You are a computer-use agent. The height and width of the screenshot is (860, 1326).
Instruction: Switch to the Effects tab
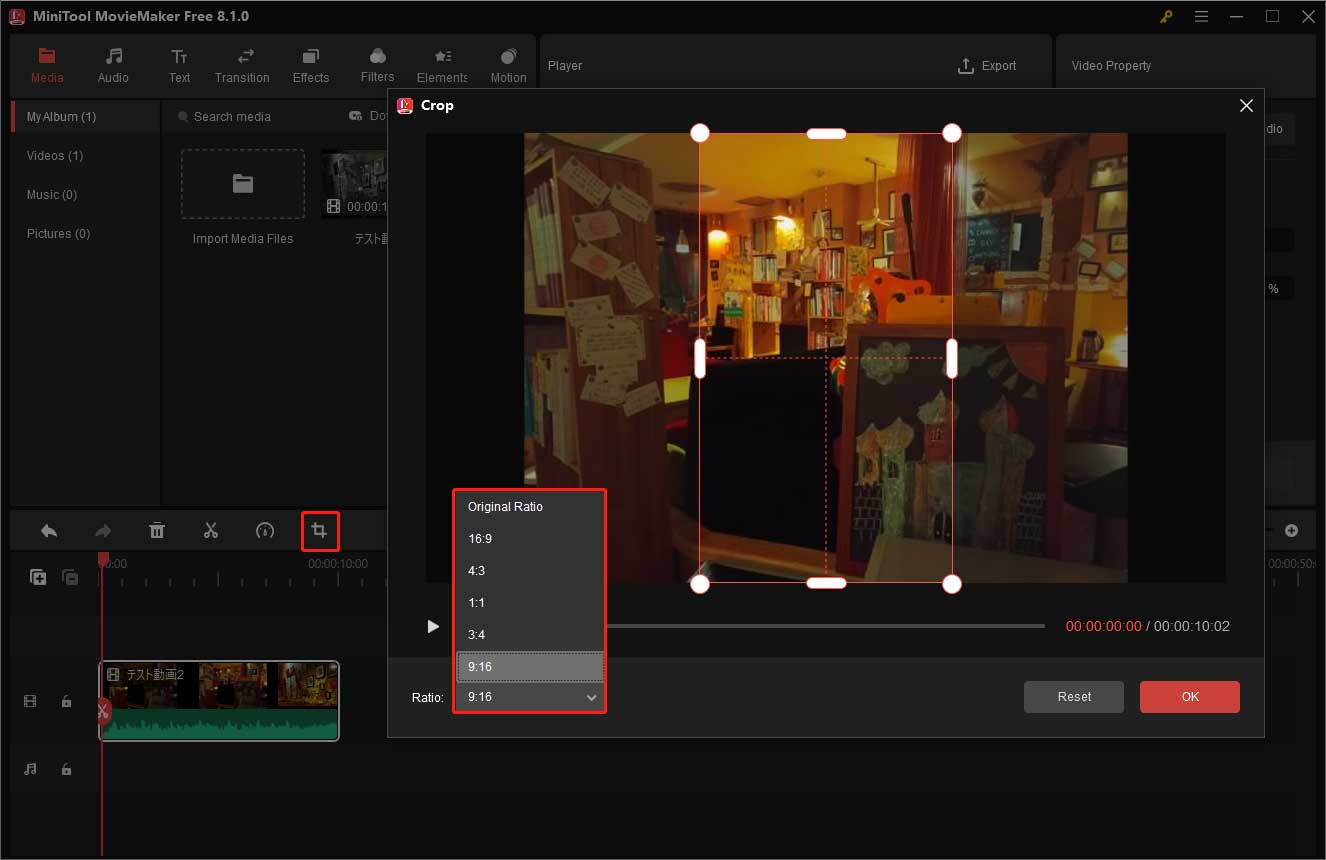click(x=311, y=66)
